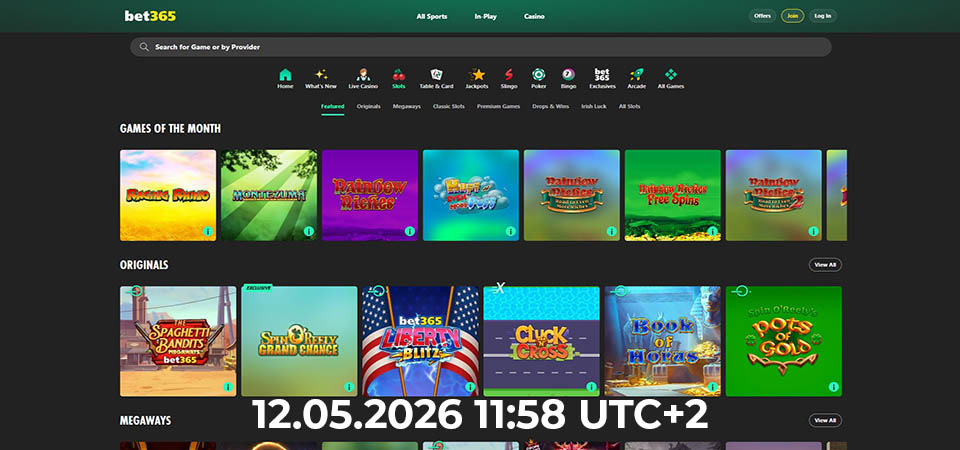The height and width of the screenshot is (450, 960).
Task: Click the search magnifier icon
Action: (144, 47)
